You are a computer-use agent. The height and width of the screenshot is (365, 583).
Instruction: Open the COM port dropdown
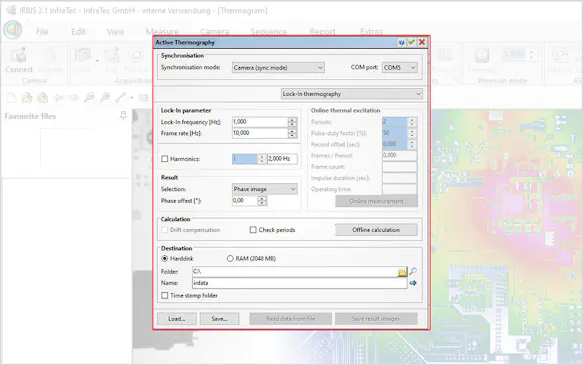pyautogui.click(x=400, y=68)
